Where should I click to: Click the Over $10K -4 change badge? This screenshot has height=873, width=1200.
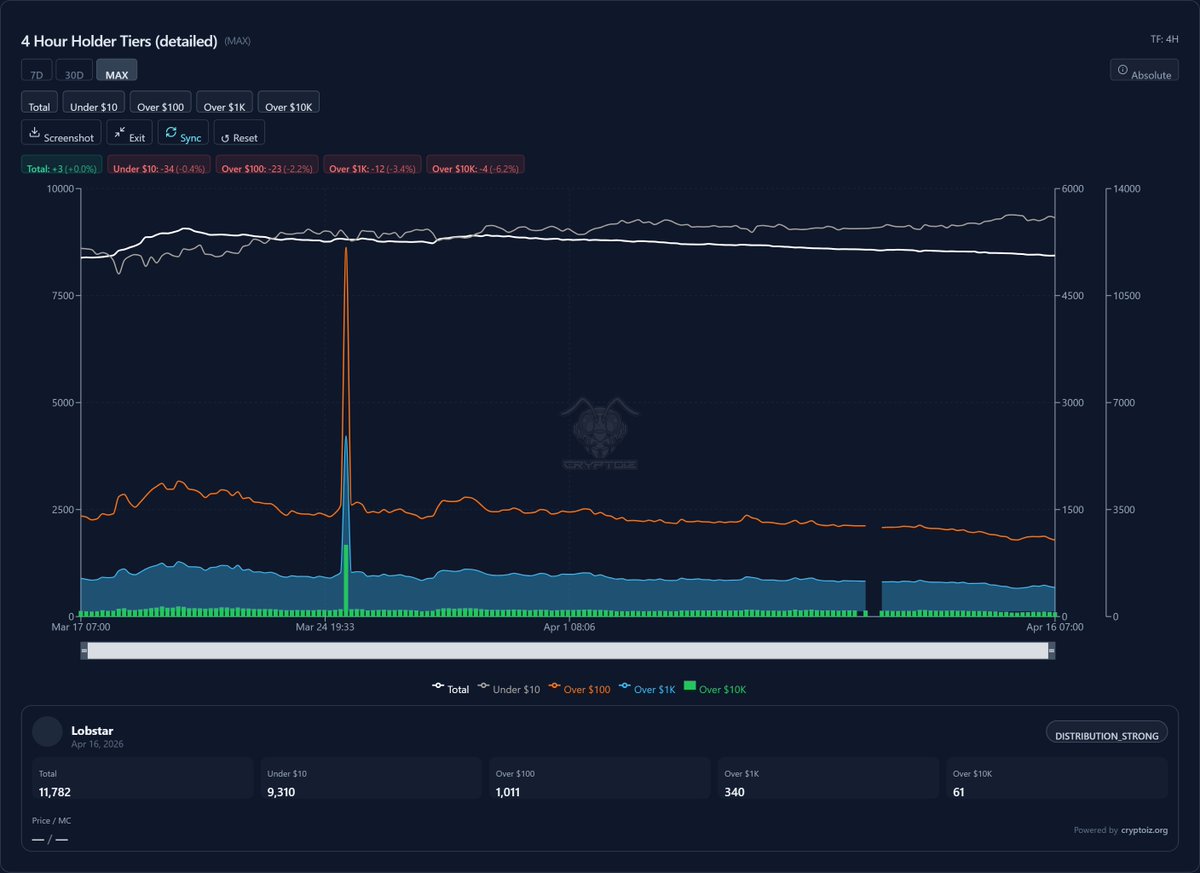(476, 165)
